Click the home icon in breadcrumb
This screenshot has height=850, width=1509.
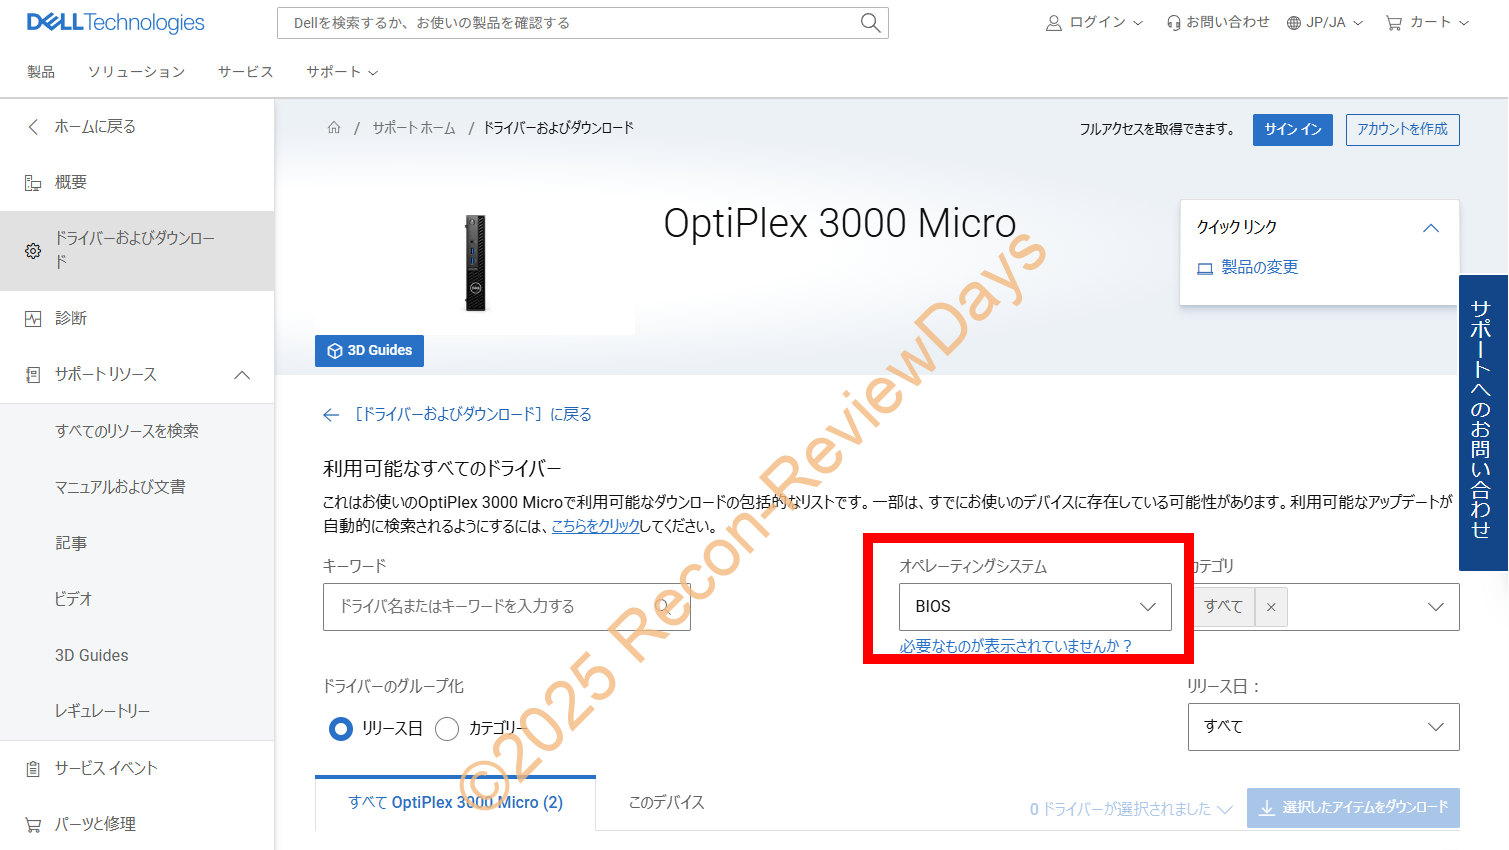pos(334,128)
